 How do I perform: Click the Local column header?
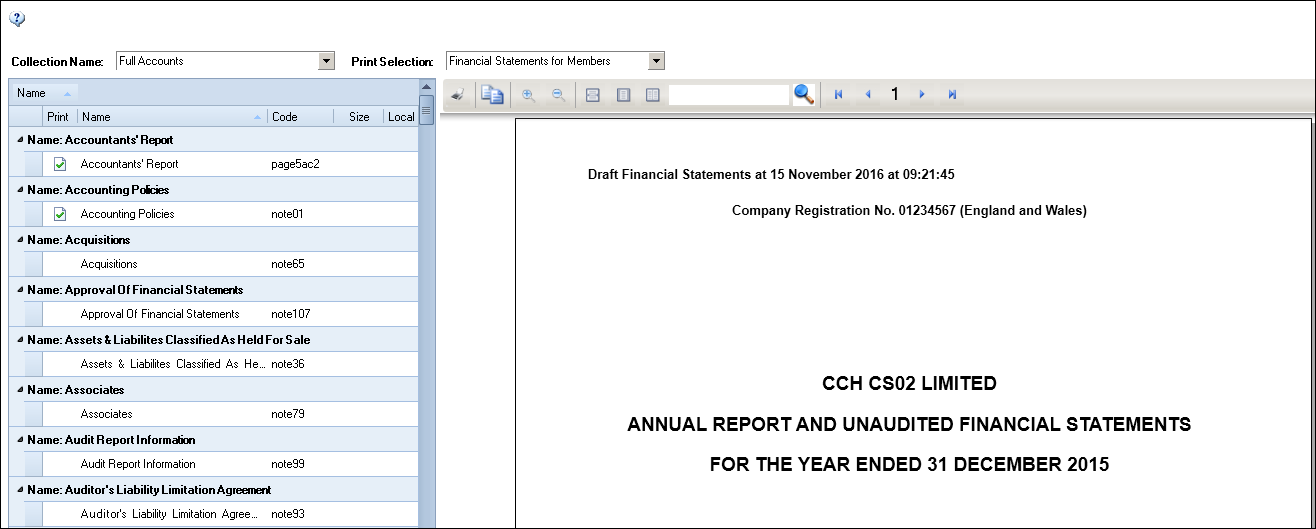pyautogui.click(x=401, y=117)
